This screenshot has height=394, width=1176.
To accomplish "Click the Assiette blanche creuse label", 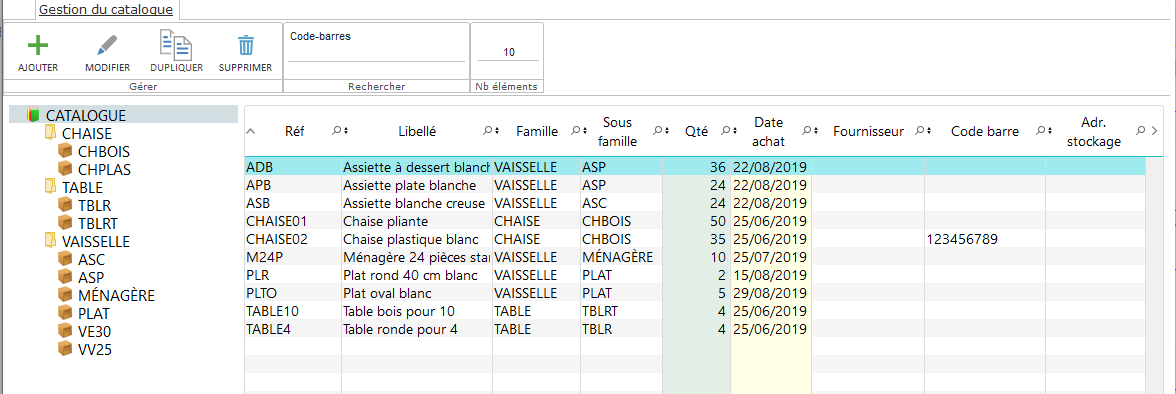I will [x=414, y=203].
